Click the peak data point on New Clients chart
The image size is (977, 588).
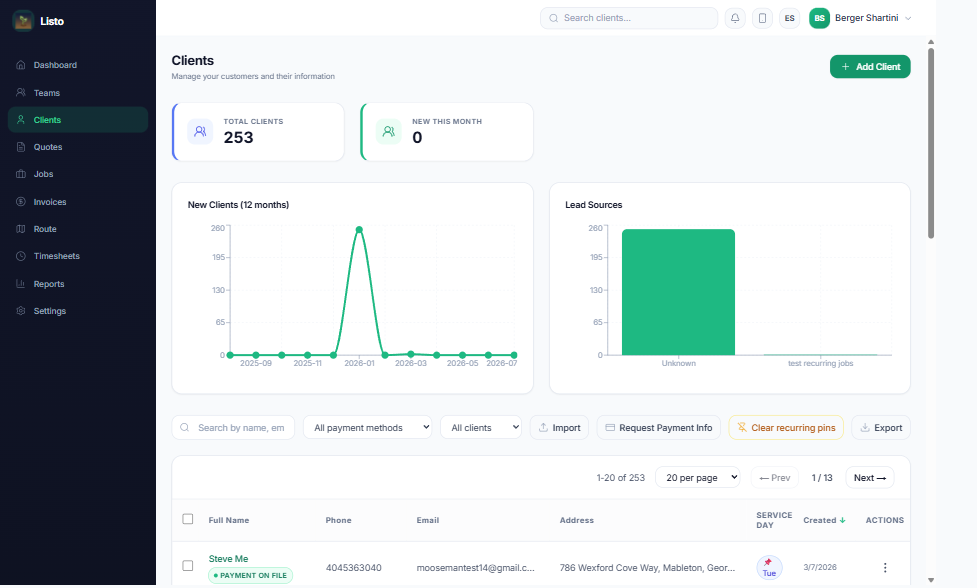coord(359,230)
